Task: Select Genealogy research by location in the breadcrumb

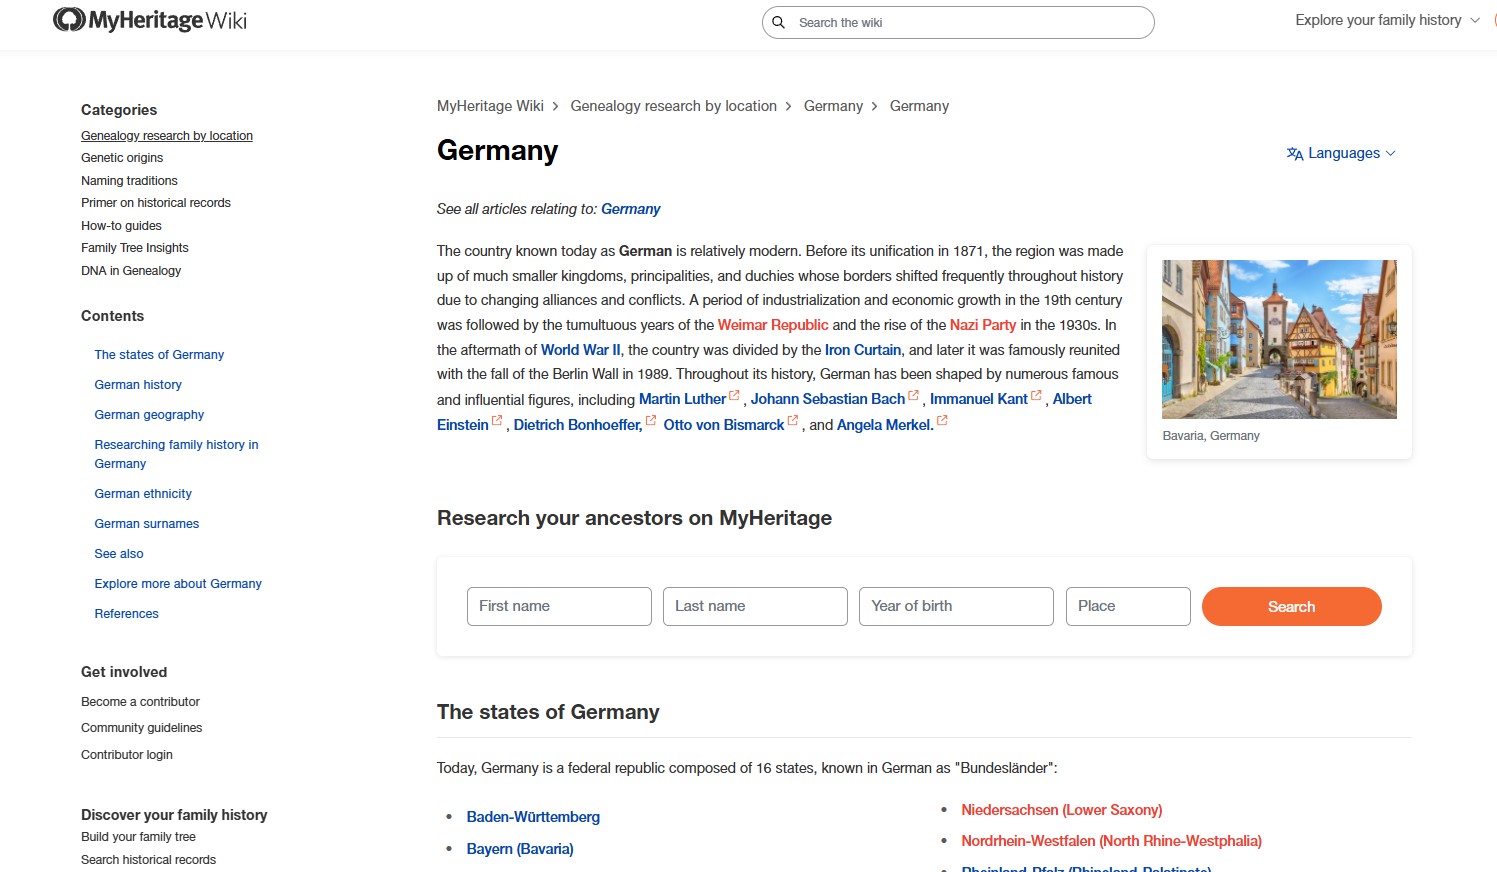Action: click(673, 105)
